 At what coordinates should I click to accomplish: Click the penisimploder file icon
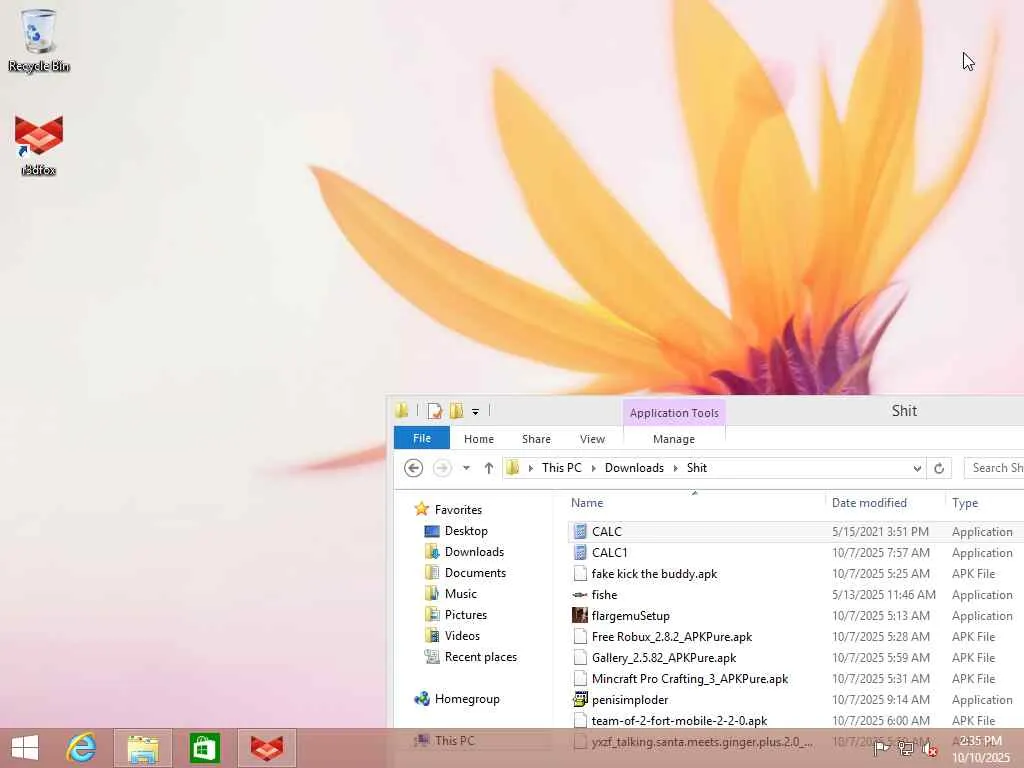[579, 699]
